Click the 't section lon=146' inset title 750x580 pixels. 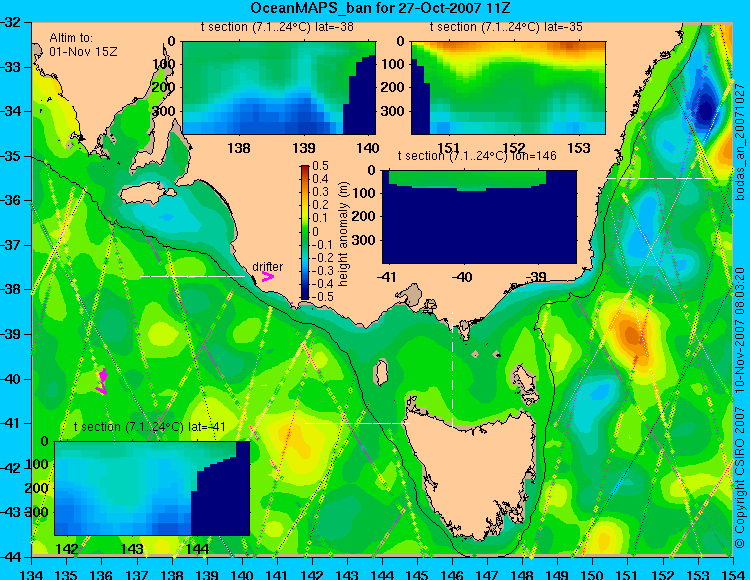(477, 156)
